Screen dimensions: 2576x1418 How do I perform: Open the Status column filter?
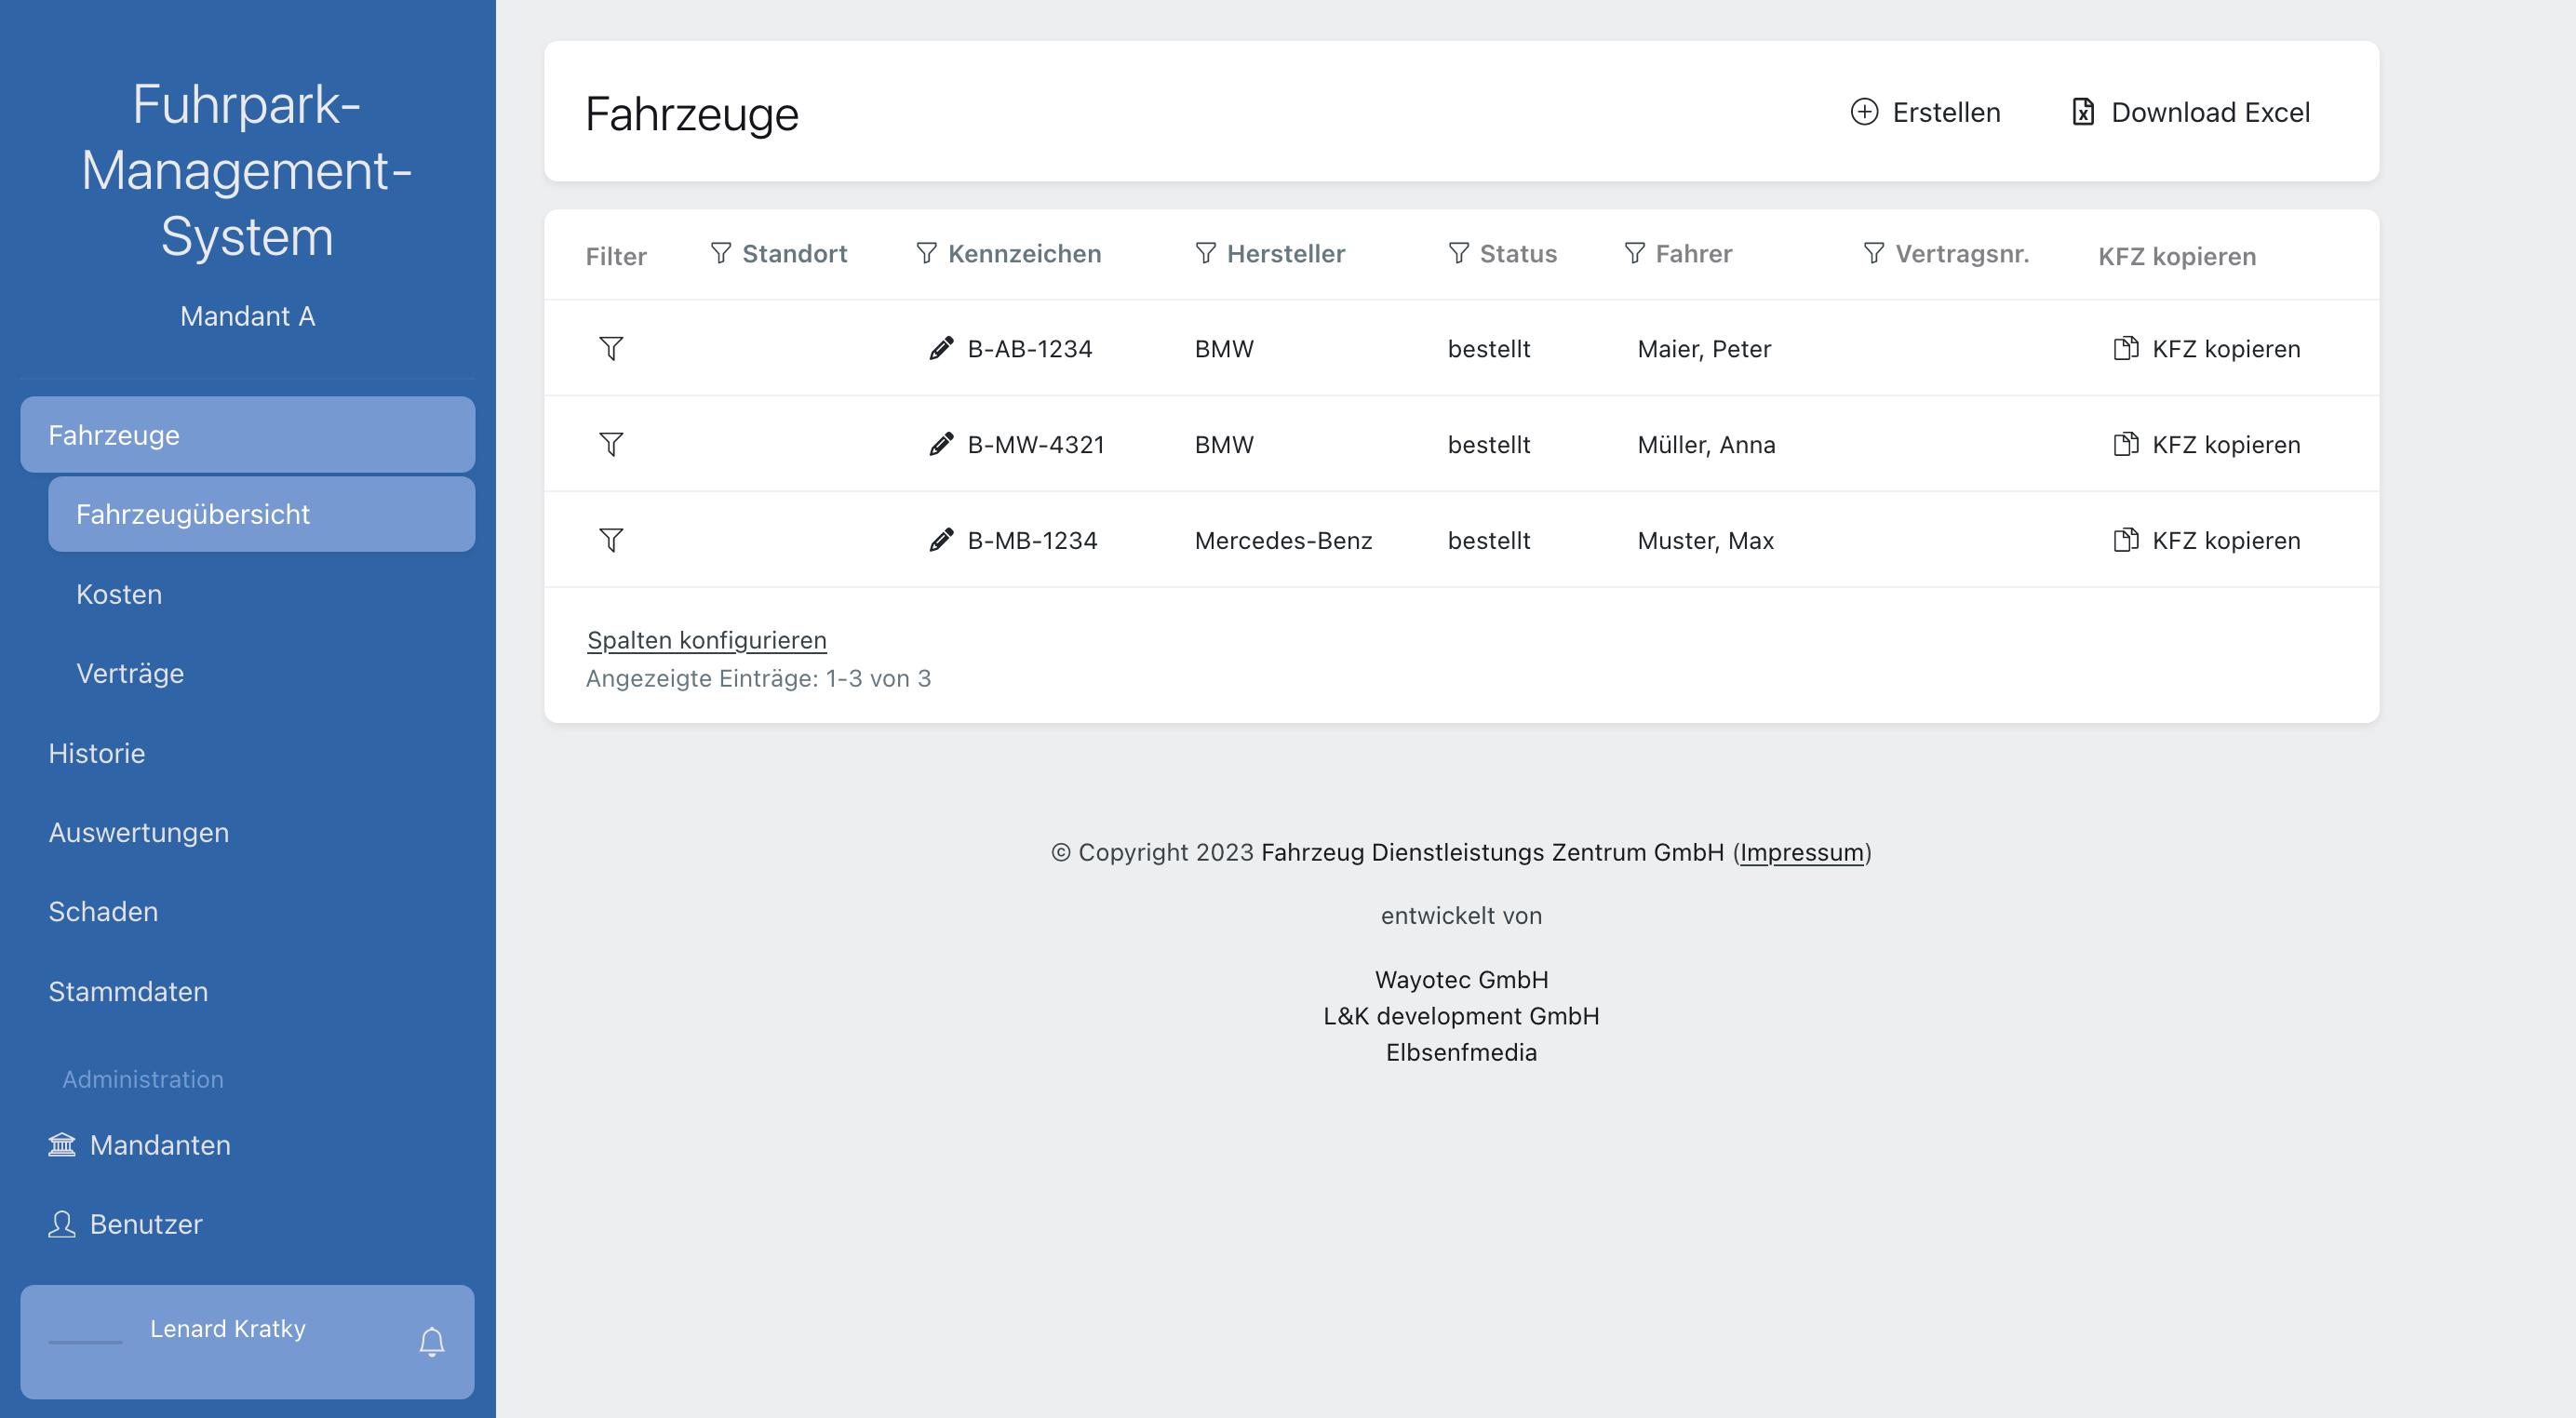tap(1458, 254)
